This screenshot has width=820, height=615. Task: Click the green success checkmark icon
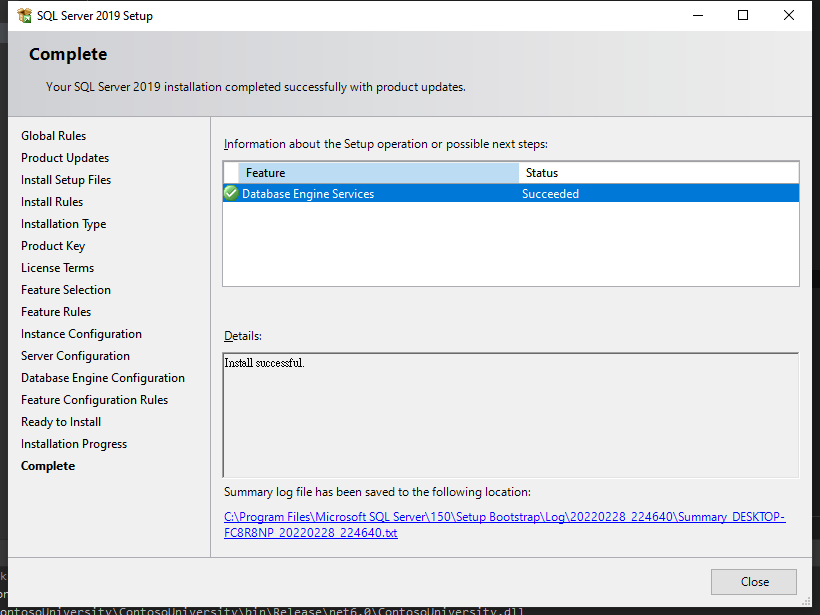pyautogui.click(x=231, y=194)
